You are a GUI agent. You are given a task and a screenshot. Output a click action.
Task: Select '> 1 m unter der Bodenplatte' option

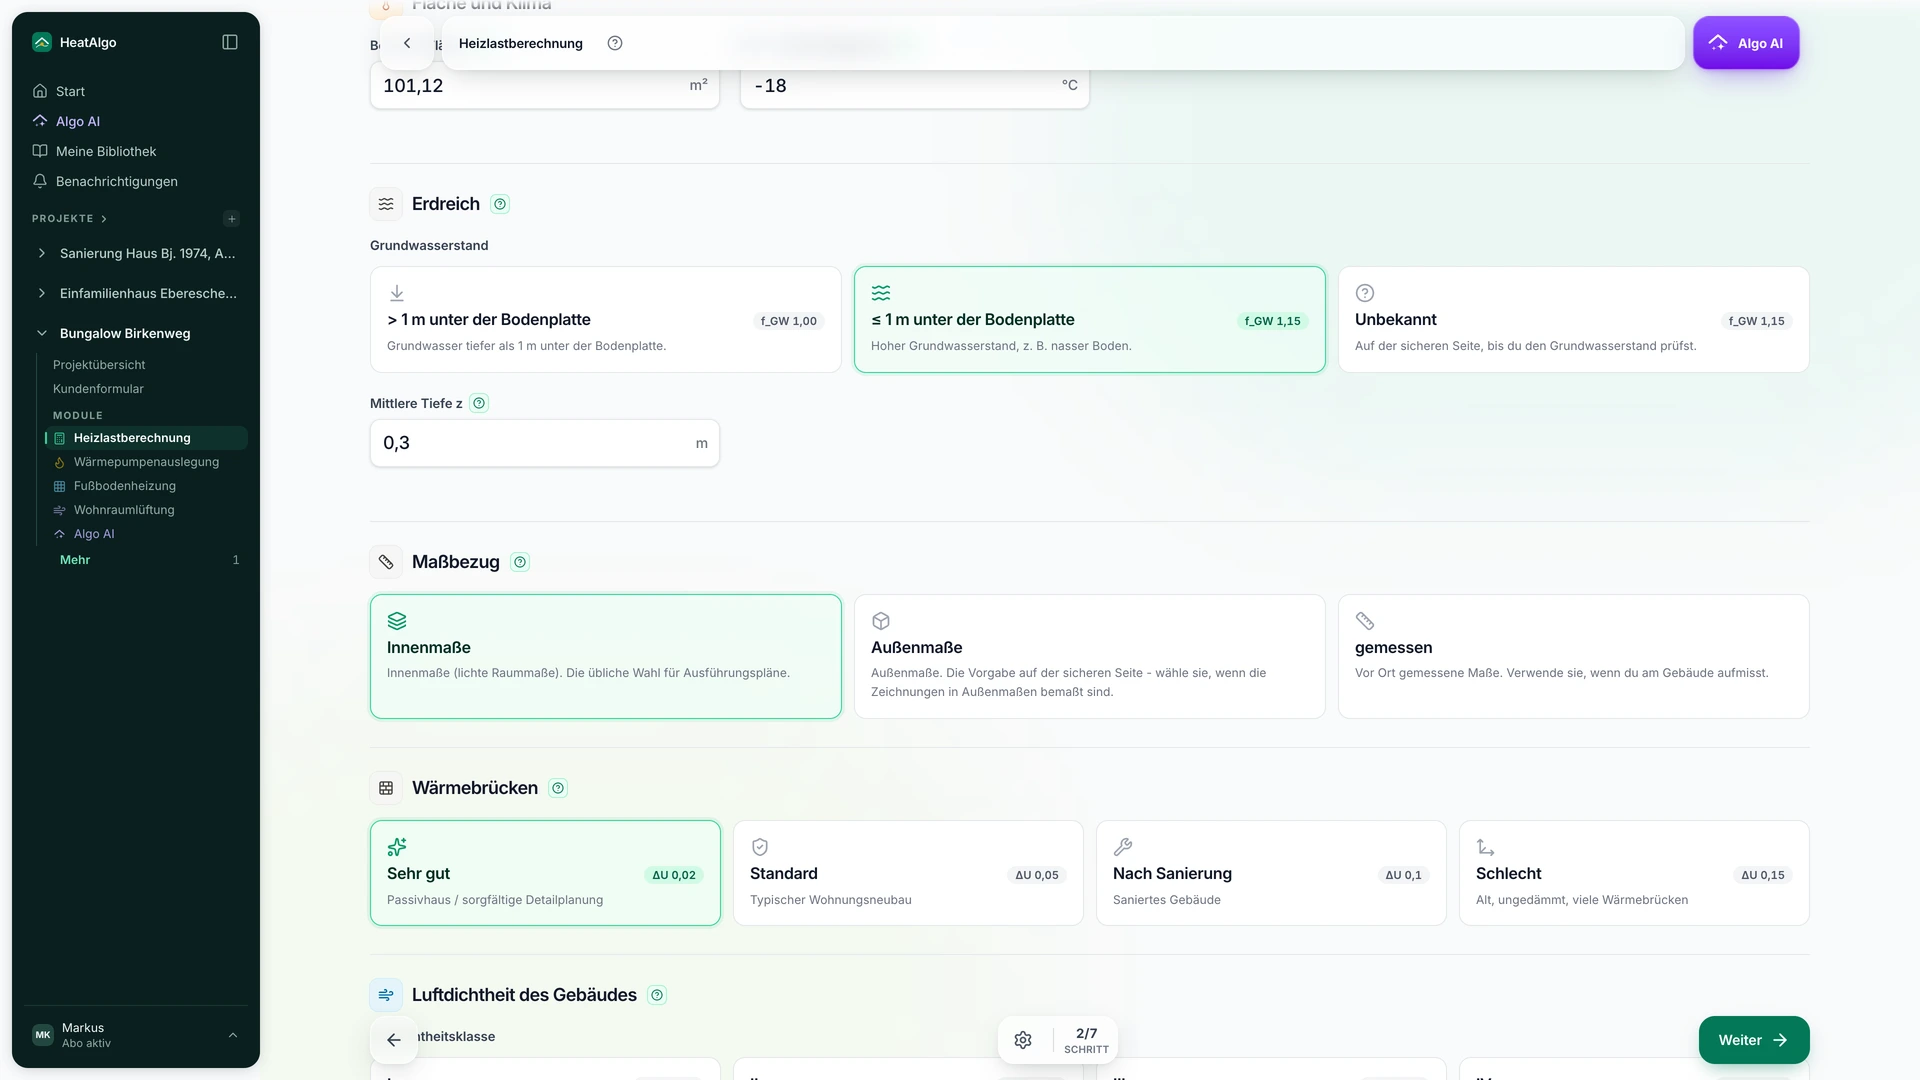pos(606,320)
